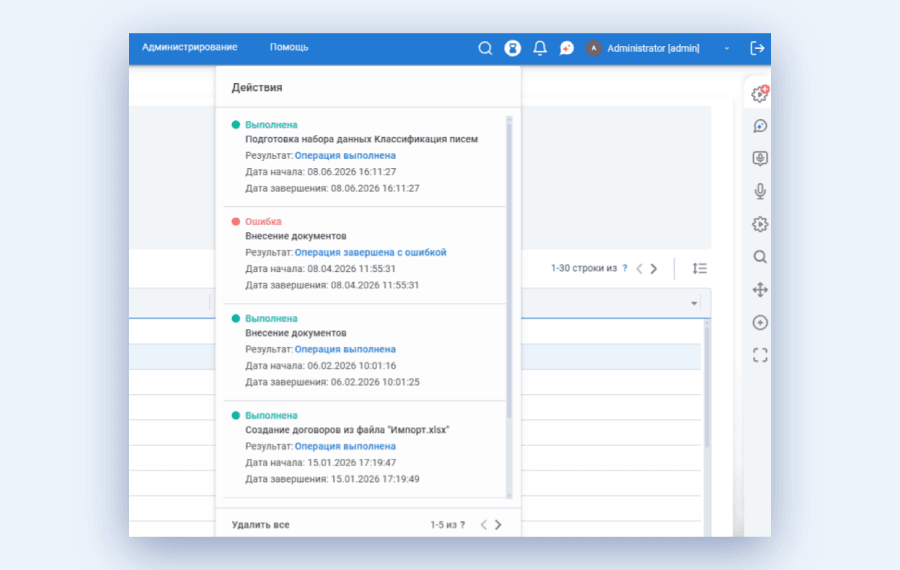The width and height of the screenshot is (900, 570).
Task: Click Удалить все in actions panel
Action: [x=261, y=525]
